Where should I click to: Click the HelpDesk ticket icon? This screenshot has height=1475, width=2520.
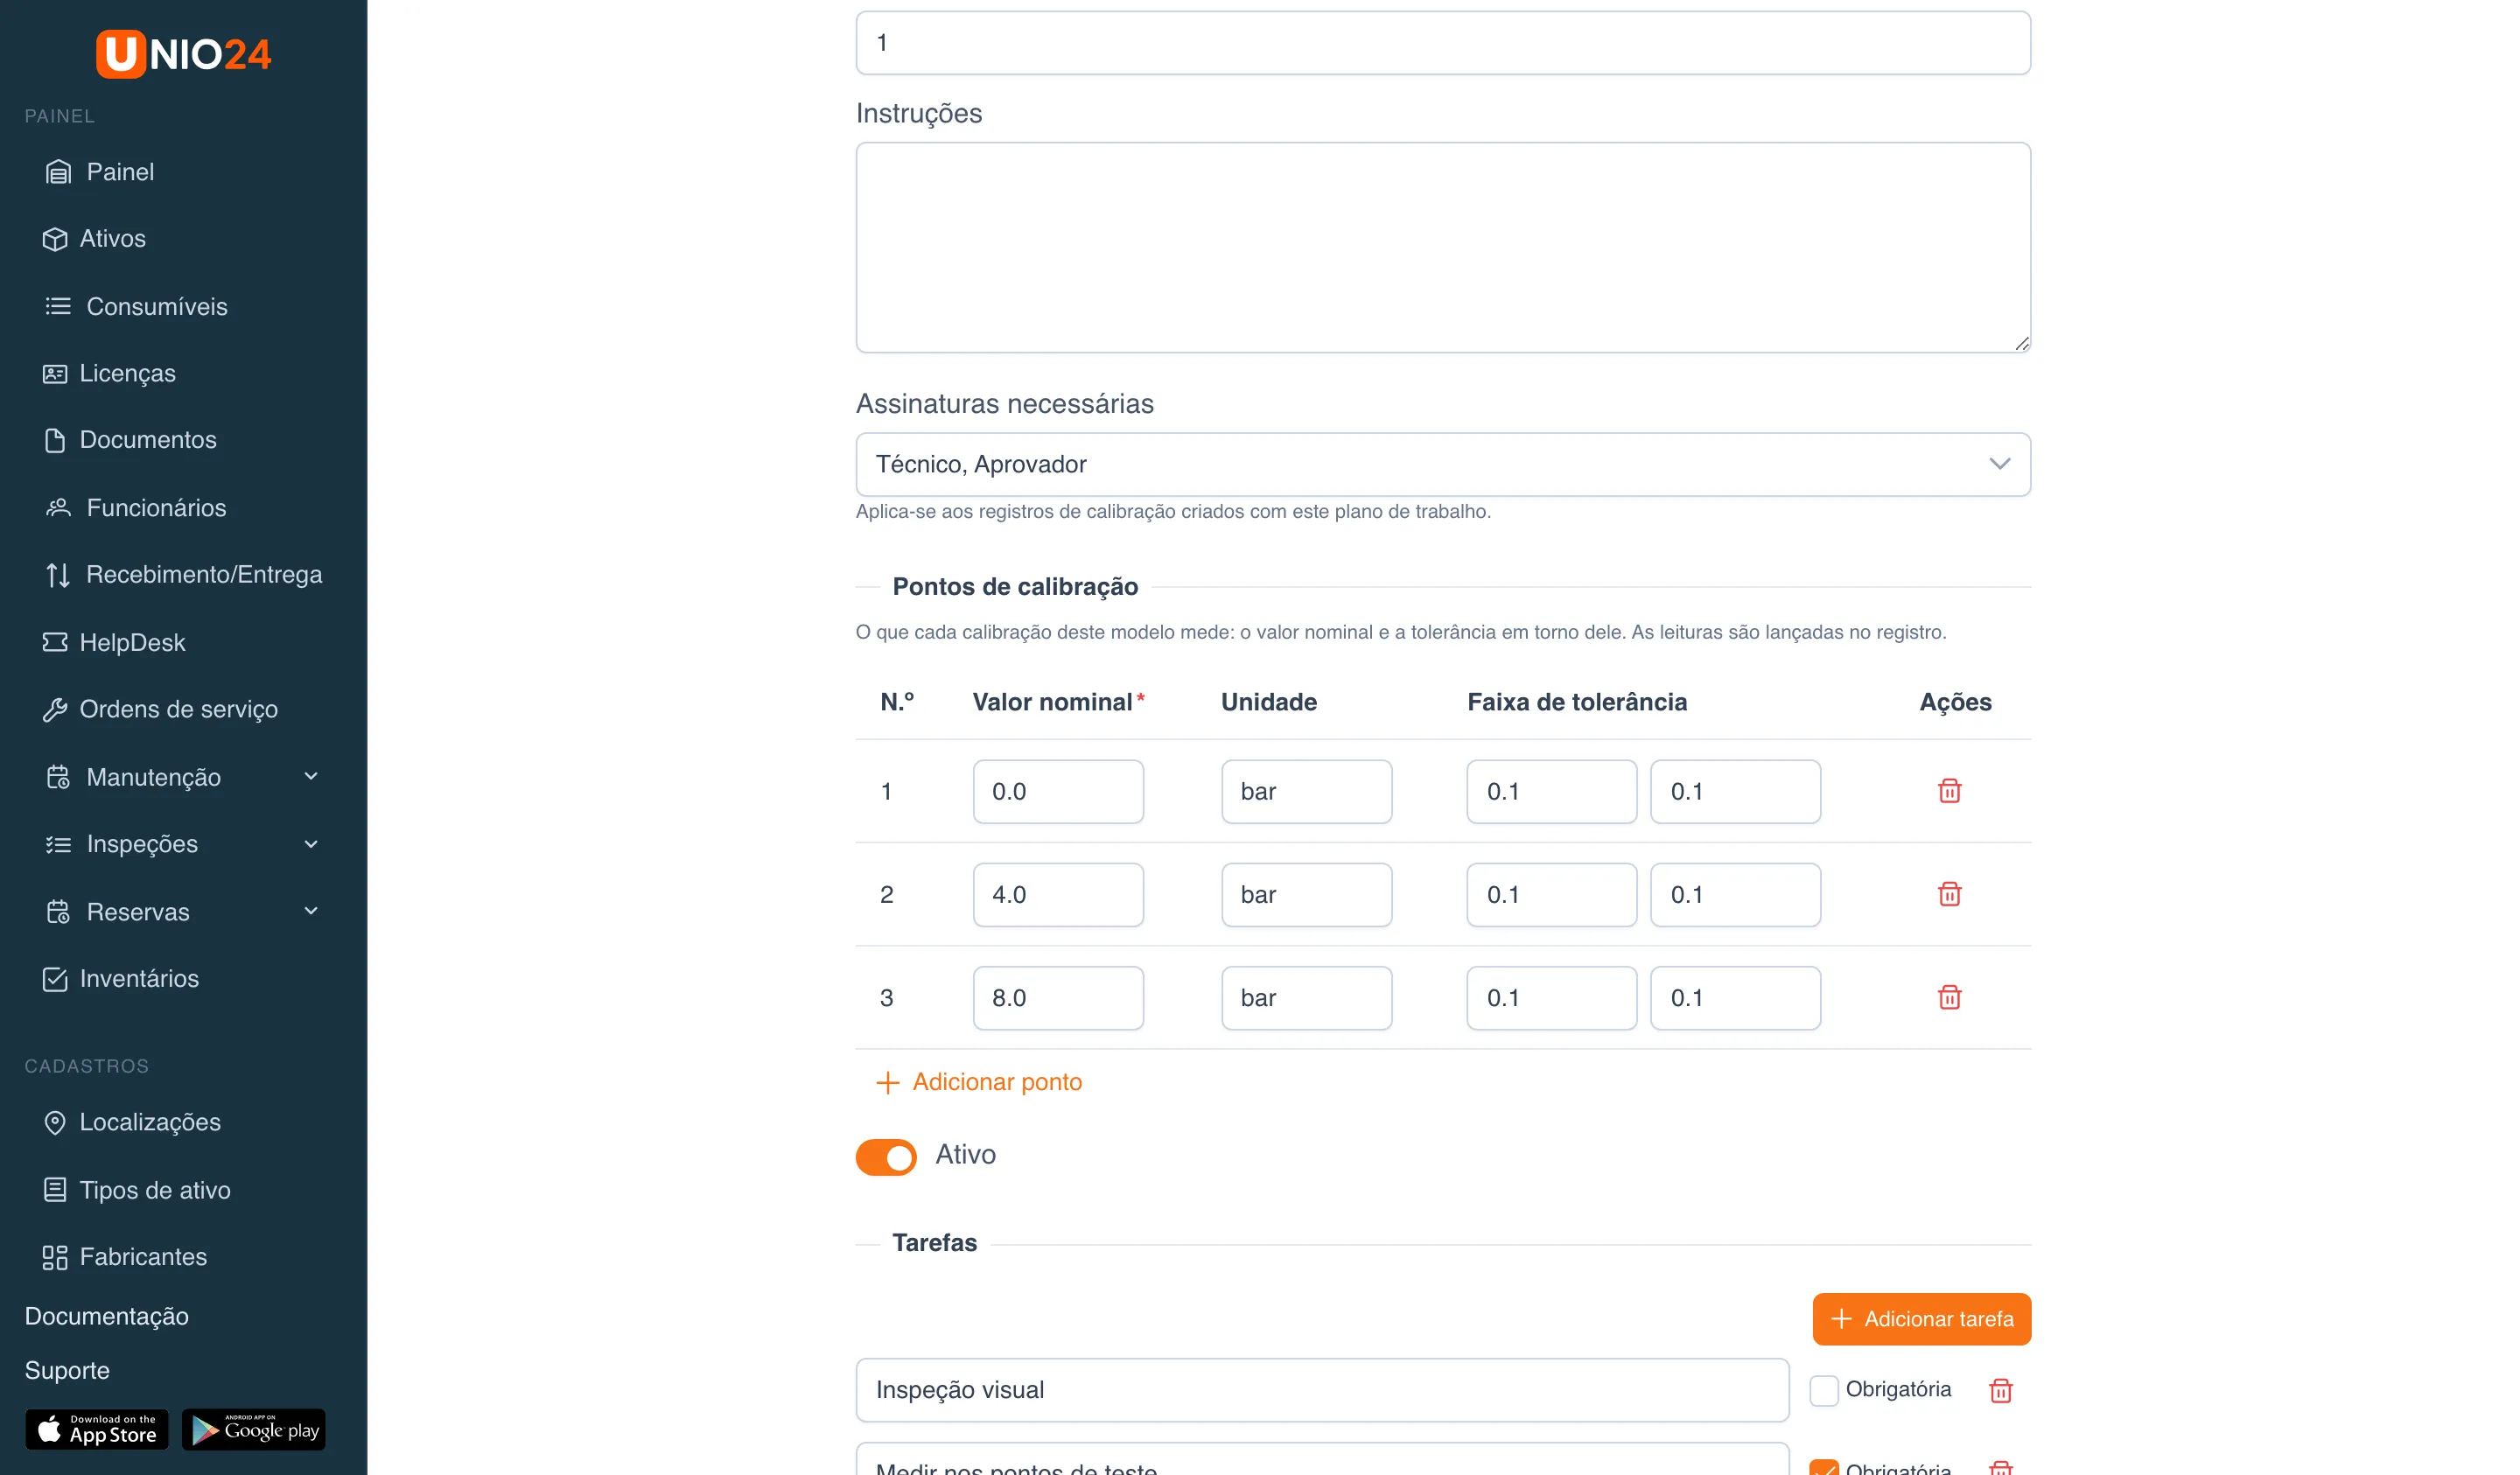pos(55,642)
